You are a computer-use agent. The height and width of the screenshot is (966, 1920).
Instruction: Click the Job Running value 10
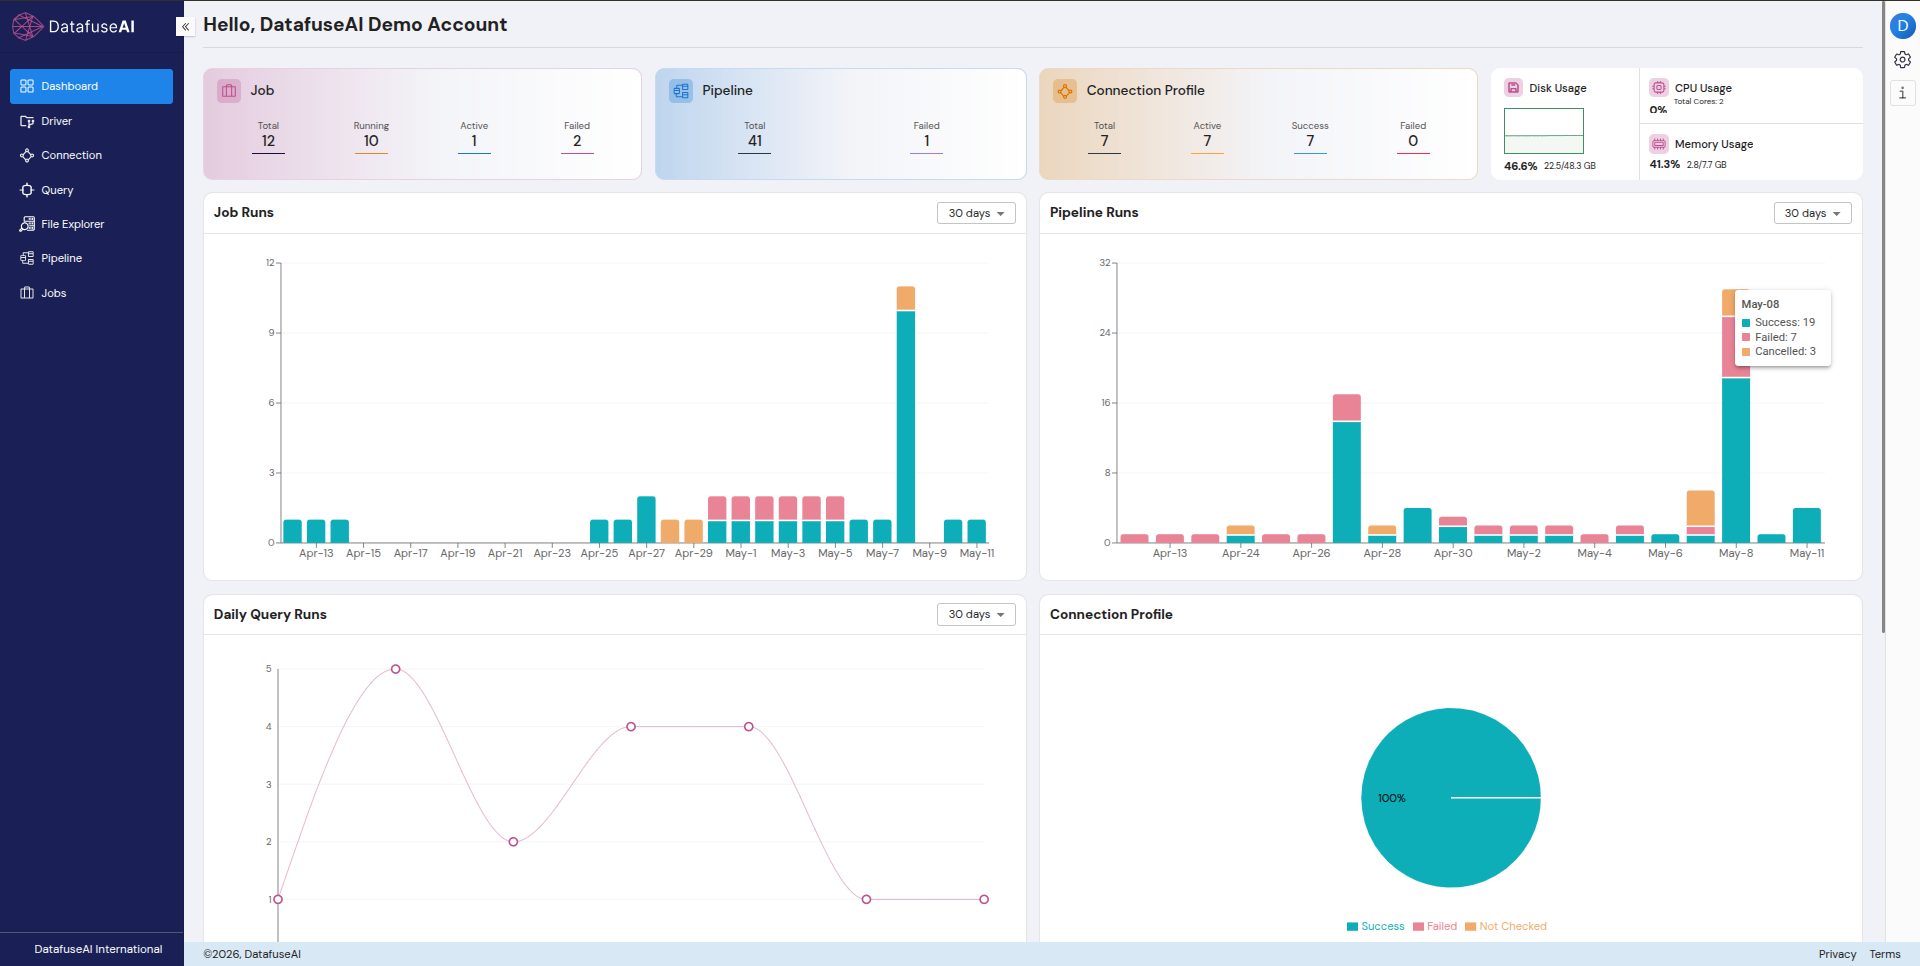371,141
